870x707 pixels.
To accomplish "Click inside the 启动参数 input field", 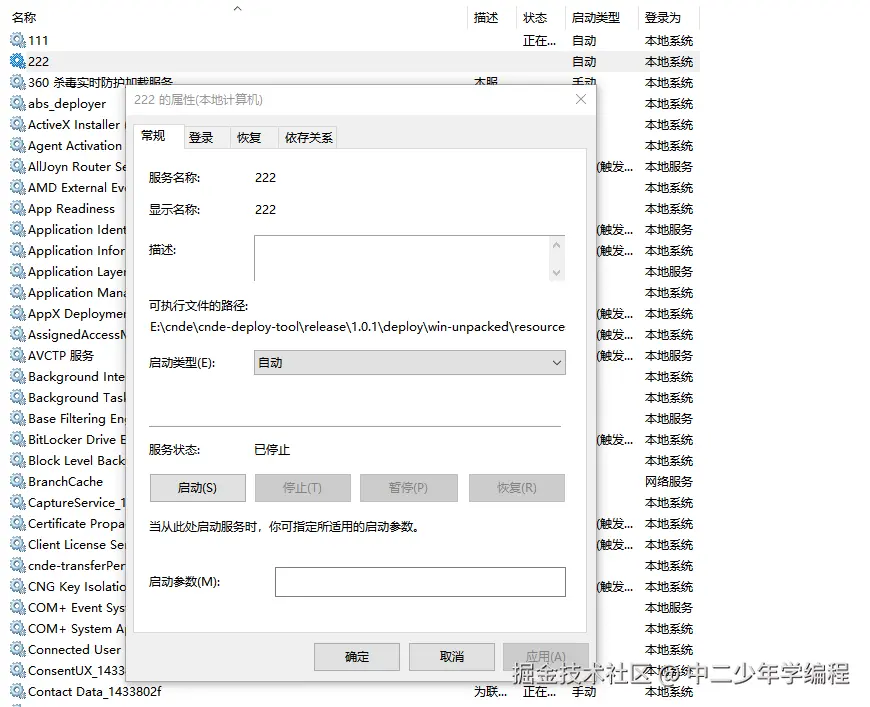I will (419, 582).
